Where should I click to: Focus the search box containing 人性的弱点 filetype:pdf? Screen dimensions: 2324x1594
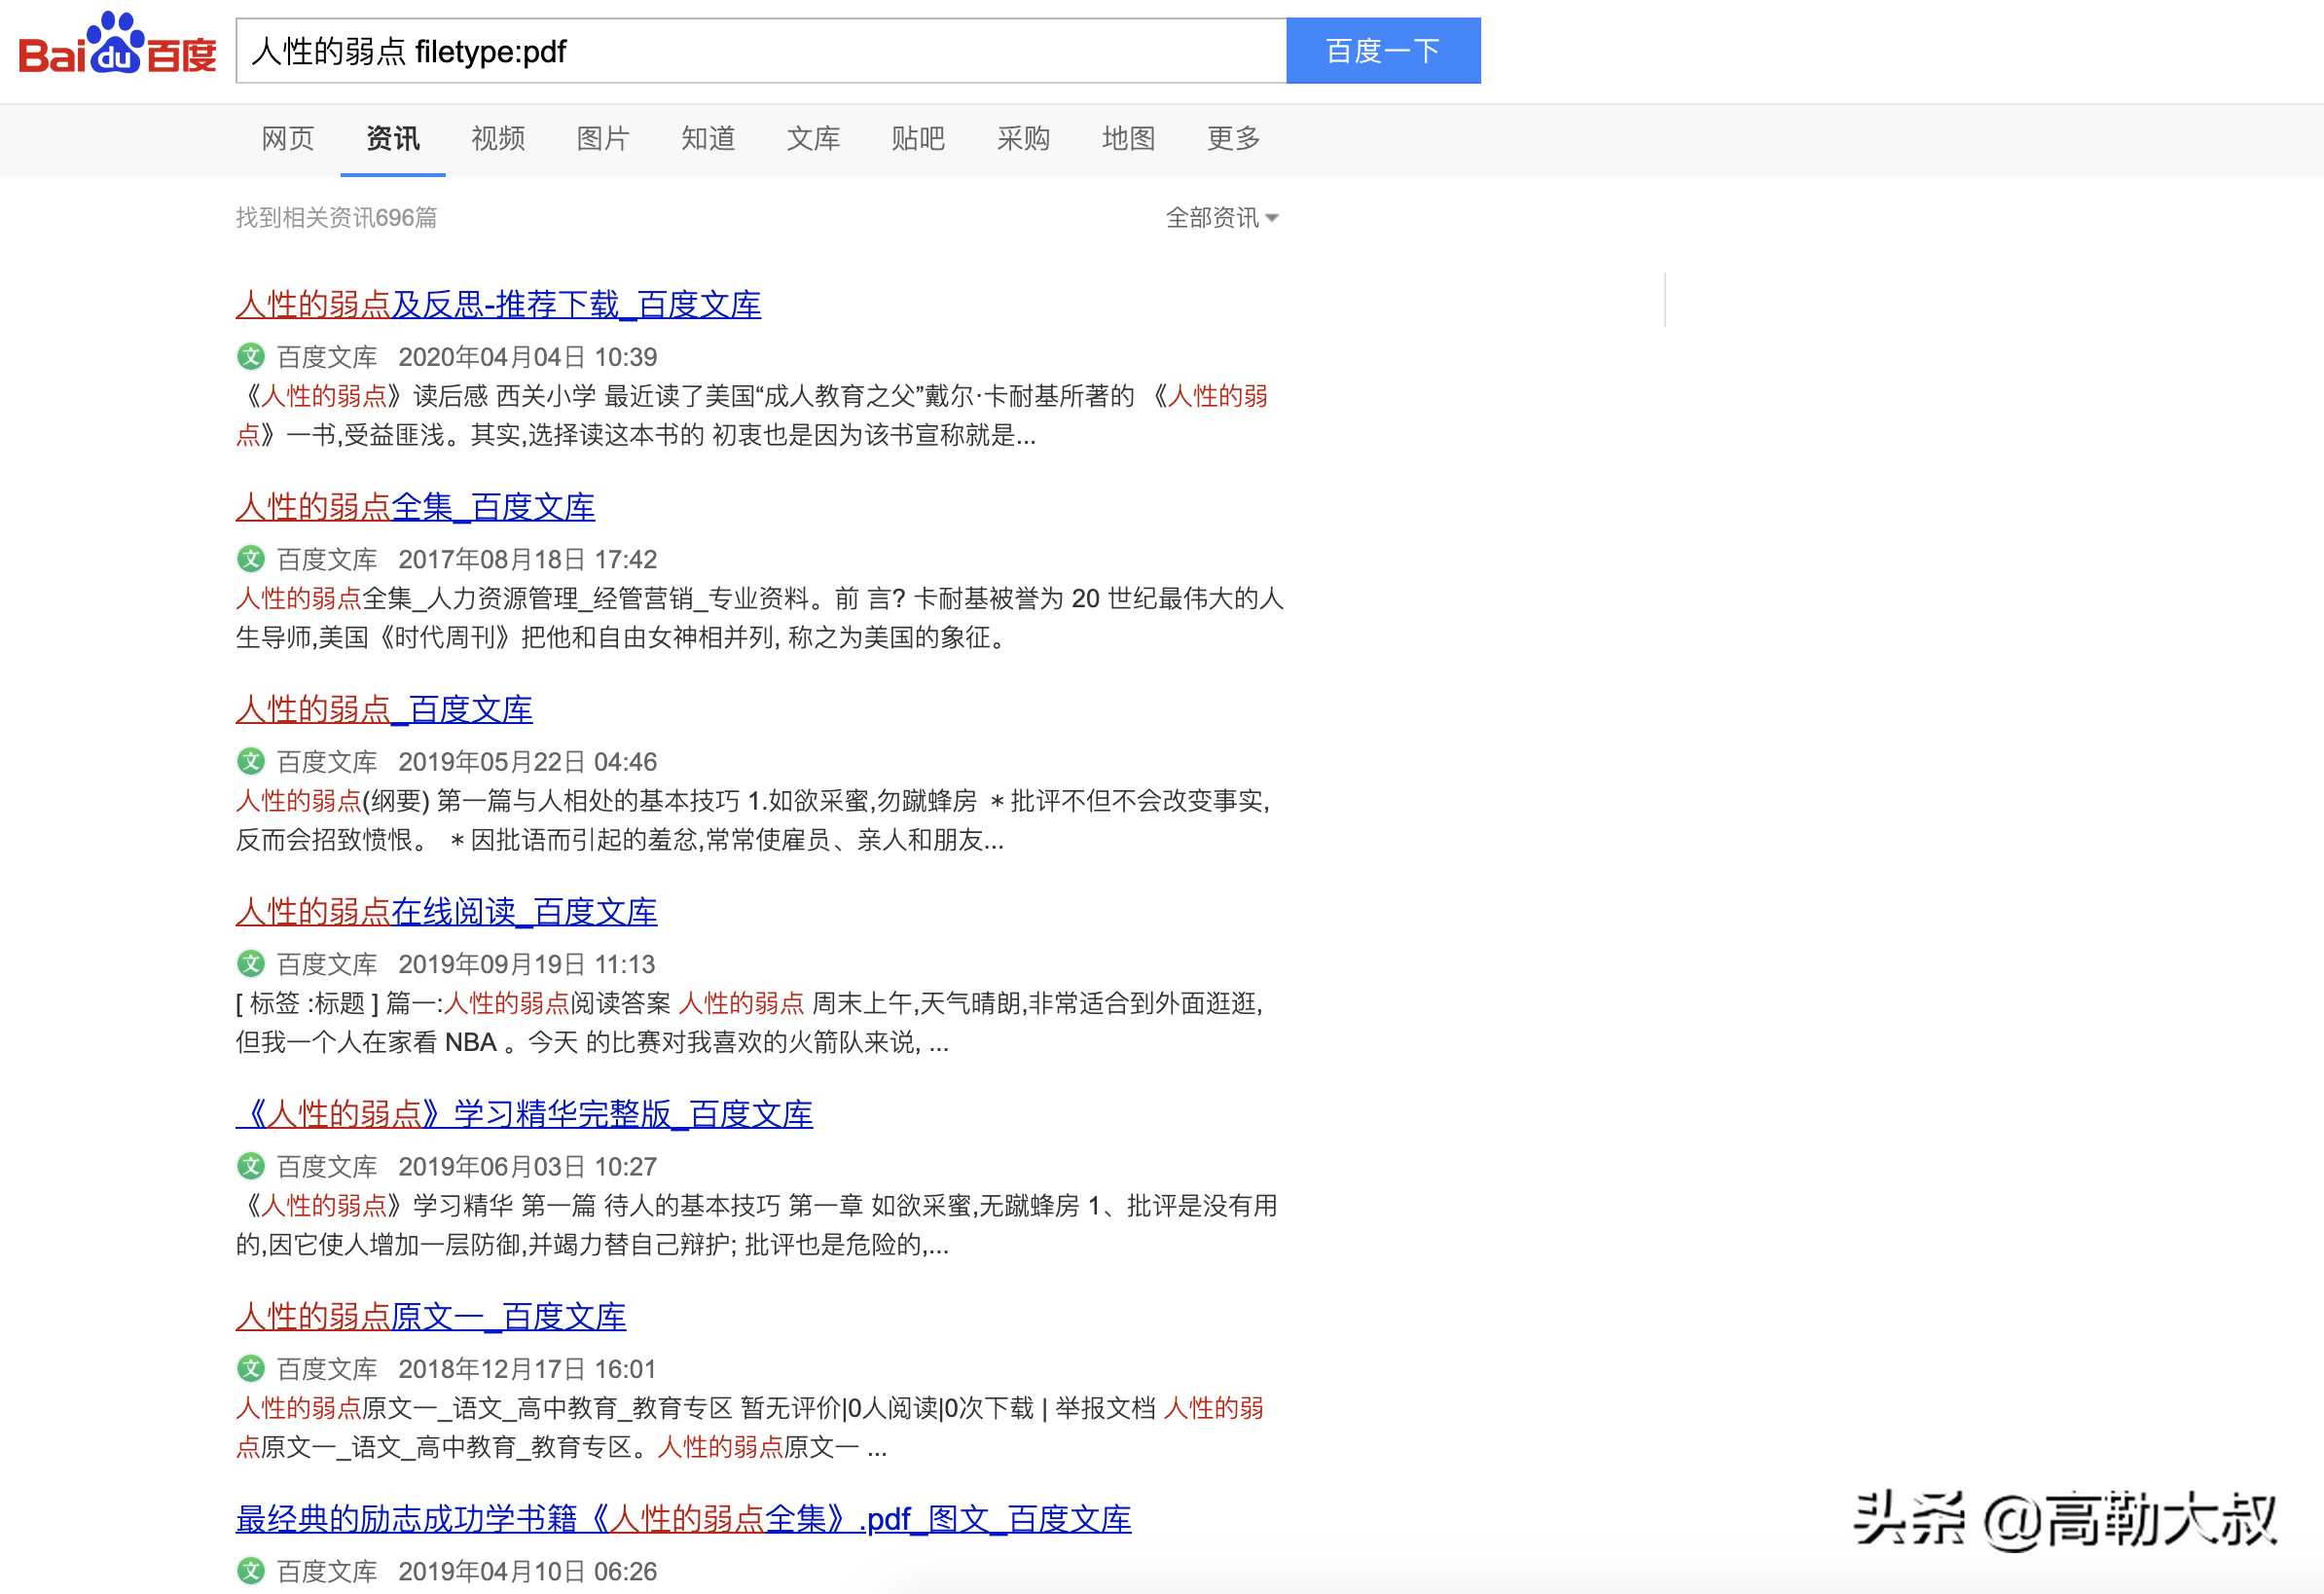pos(761,51)
